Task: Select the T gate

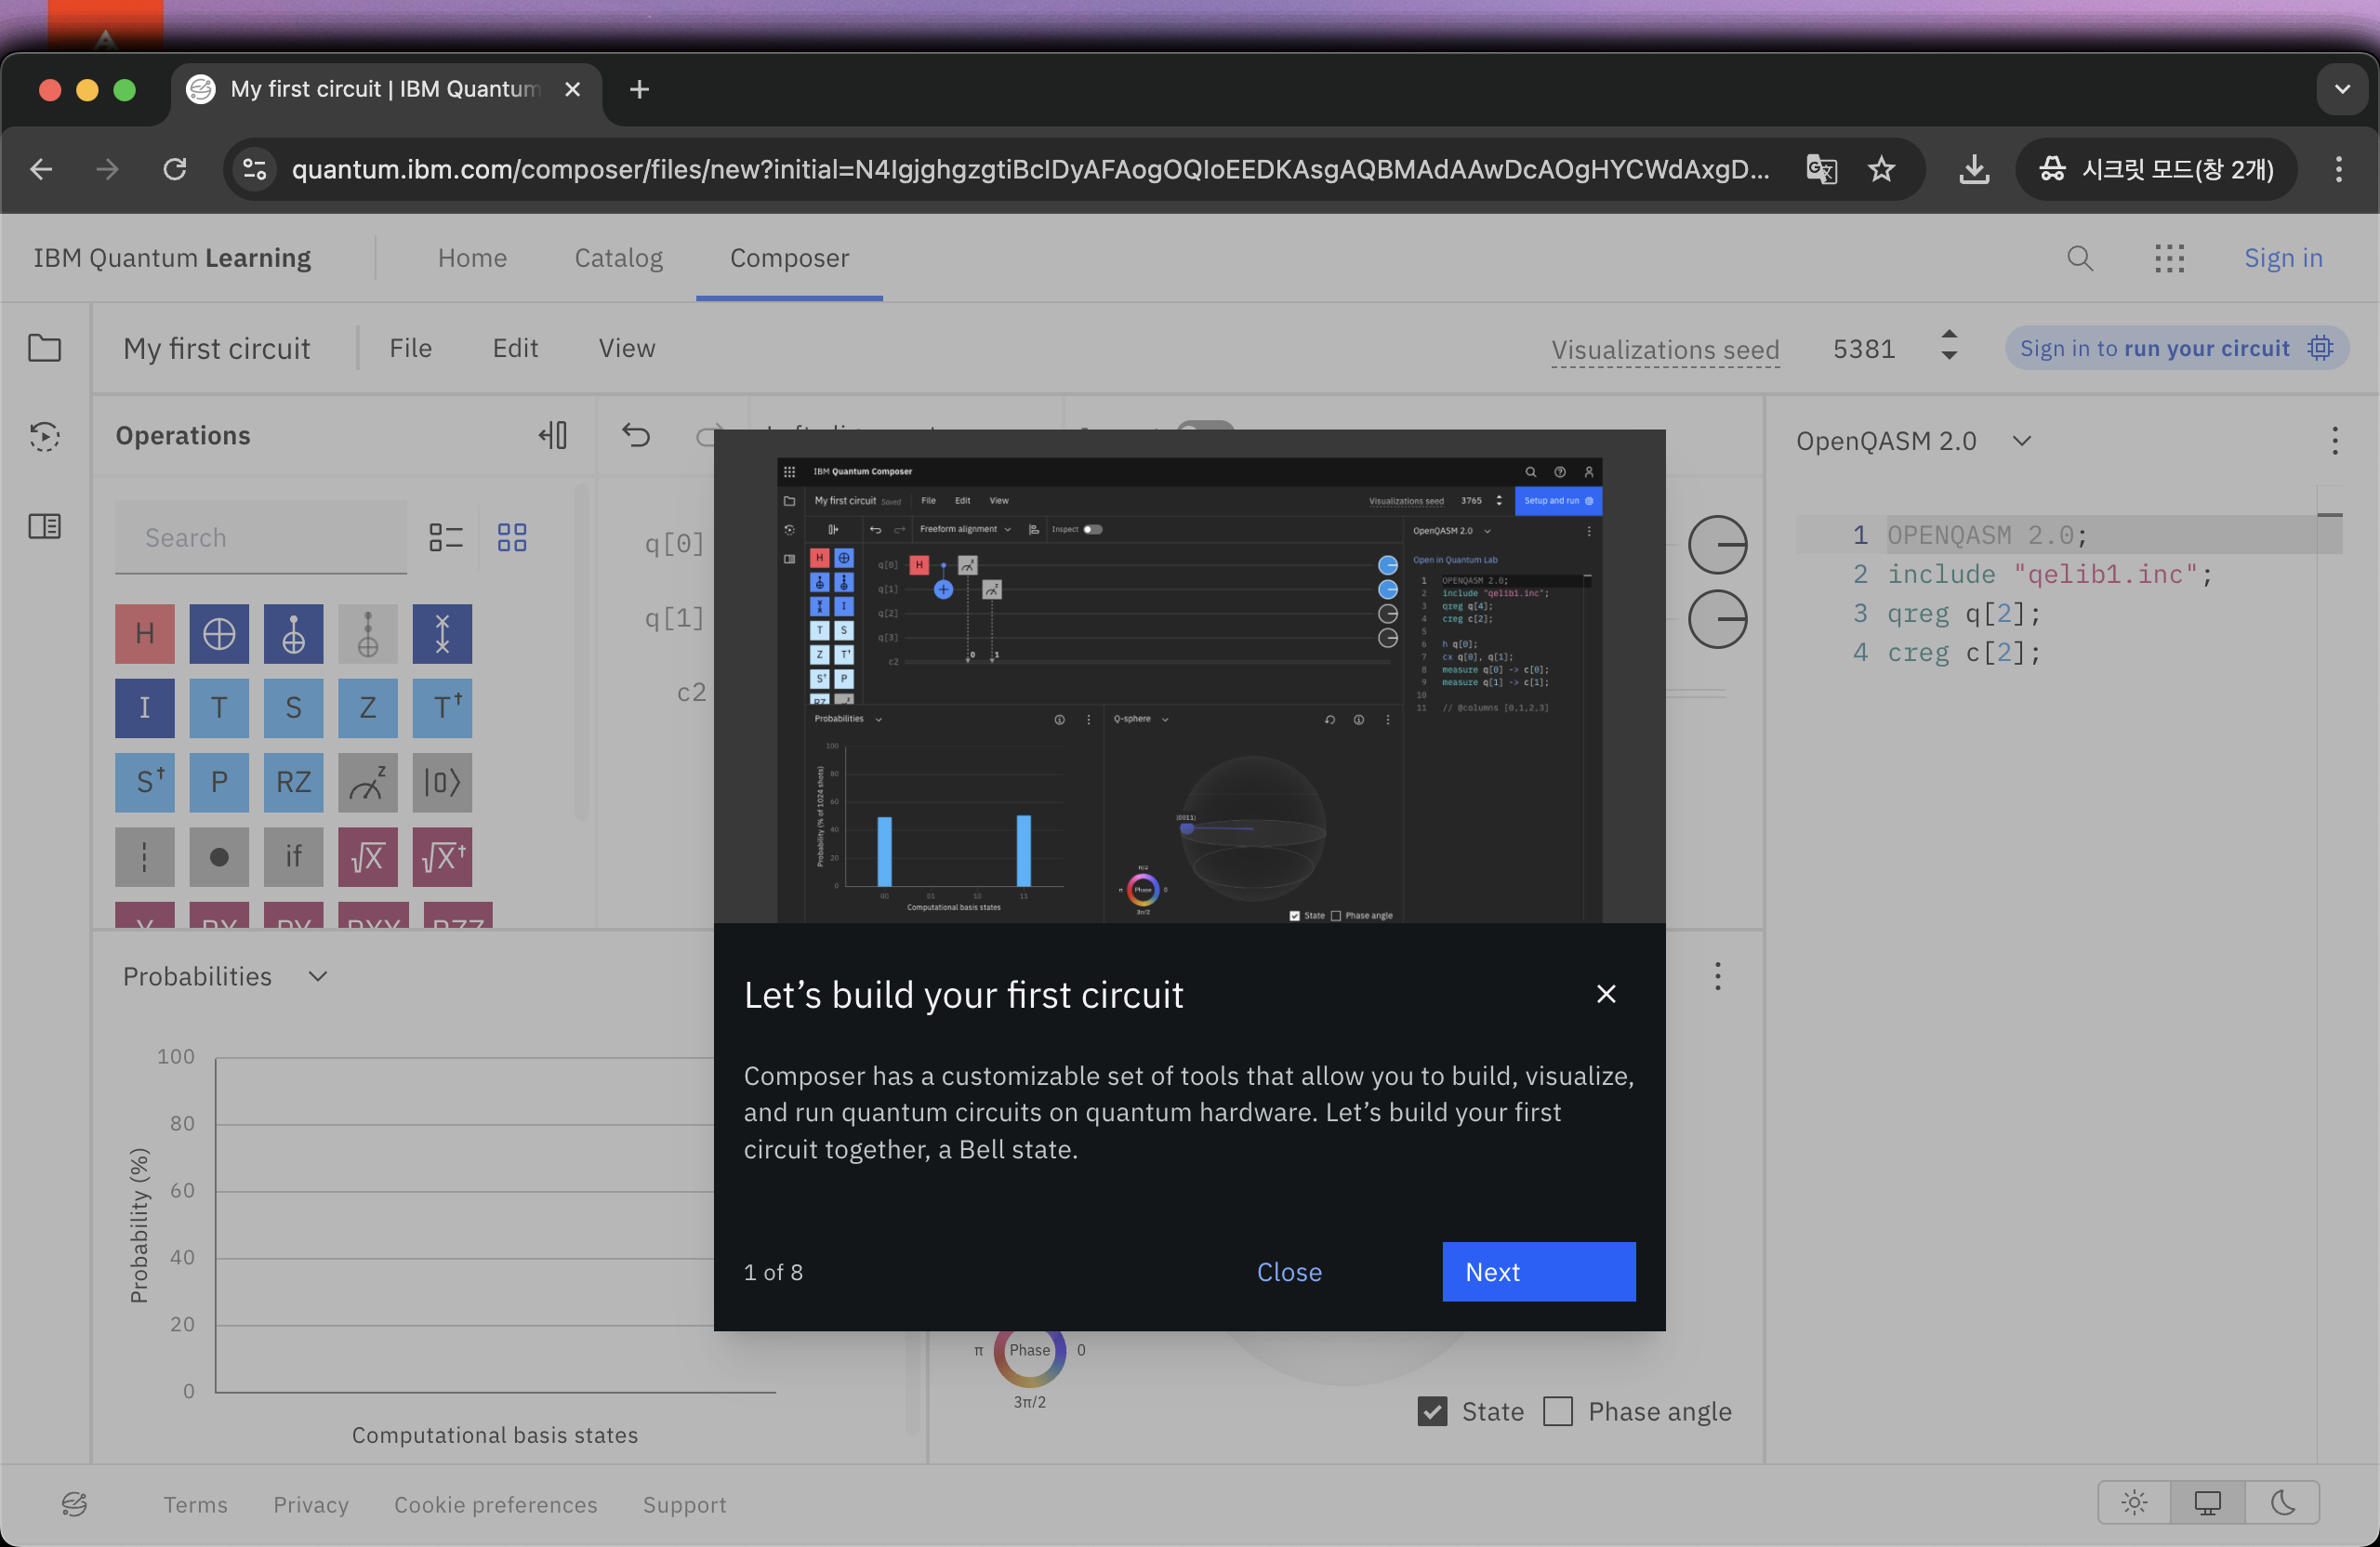Action: point(219,708)
